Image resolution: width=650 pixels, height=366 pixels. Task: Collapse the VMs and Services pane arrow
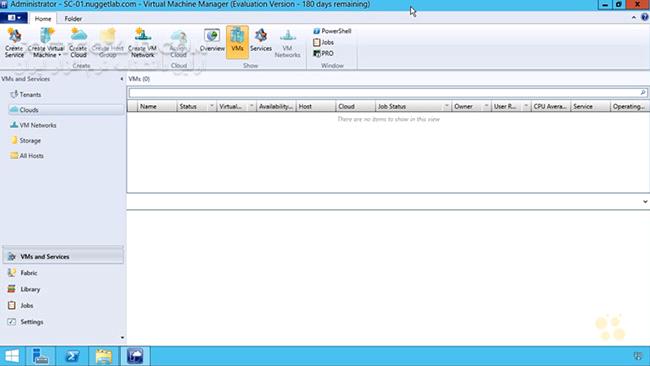tap(121, 79)
